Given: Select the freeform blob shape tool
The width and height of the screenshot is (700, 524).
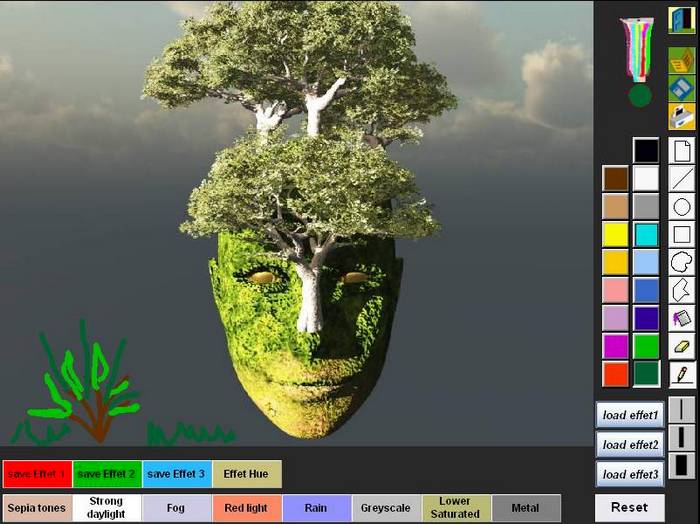Looking at the screenshot, I should tap(682, 262).
